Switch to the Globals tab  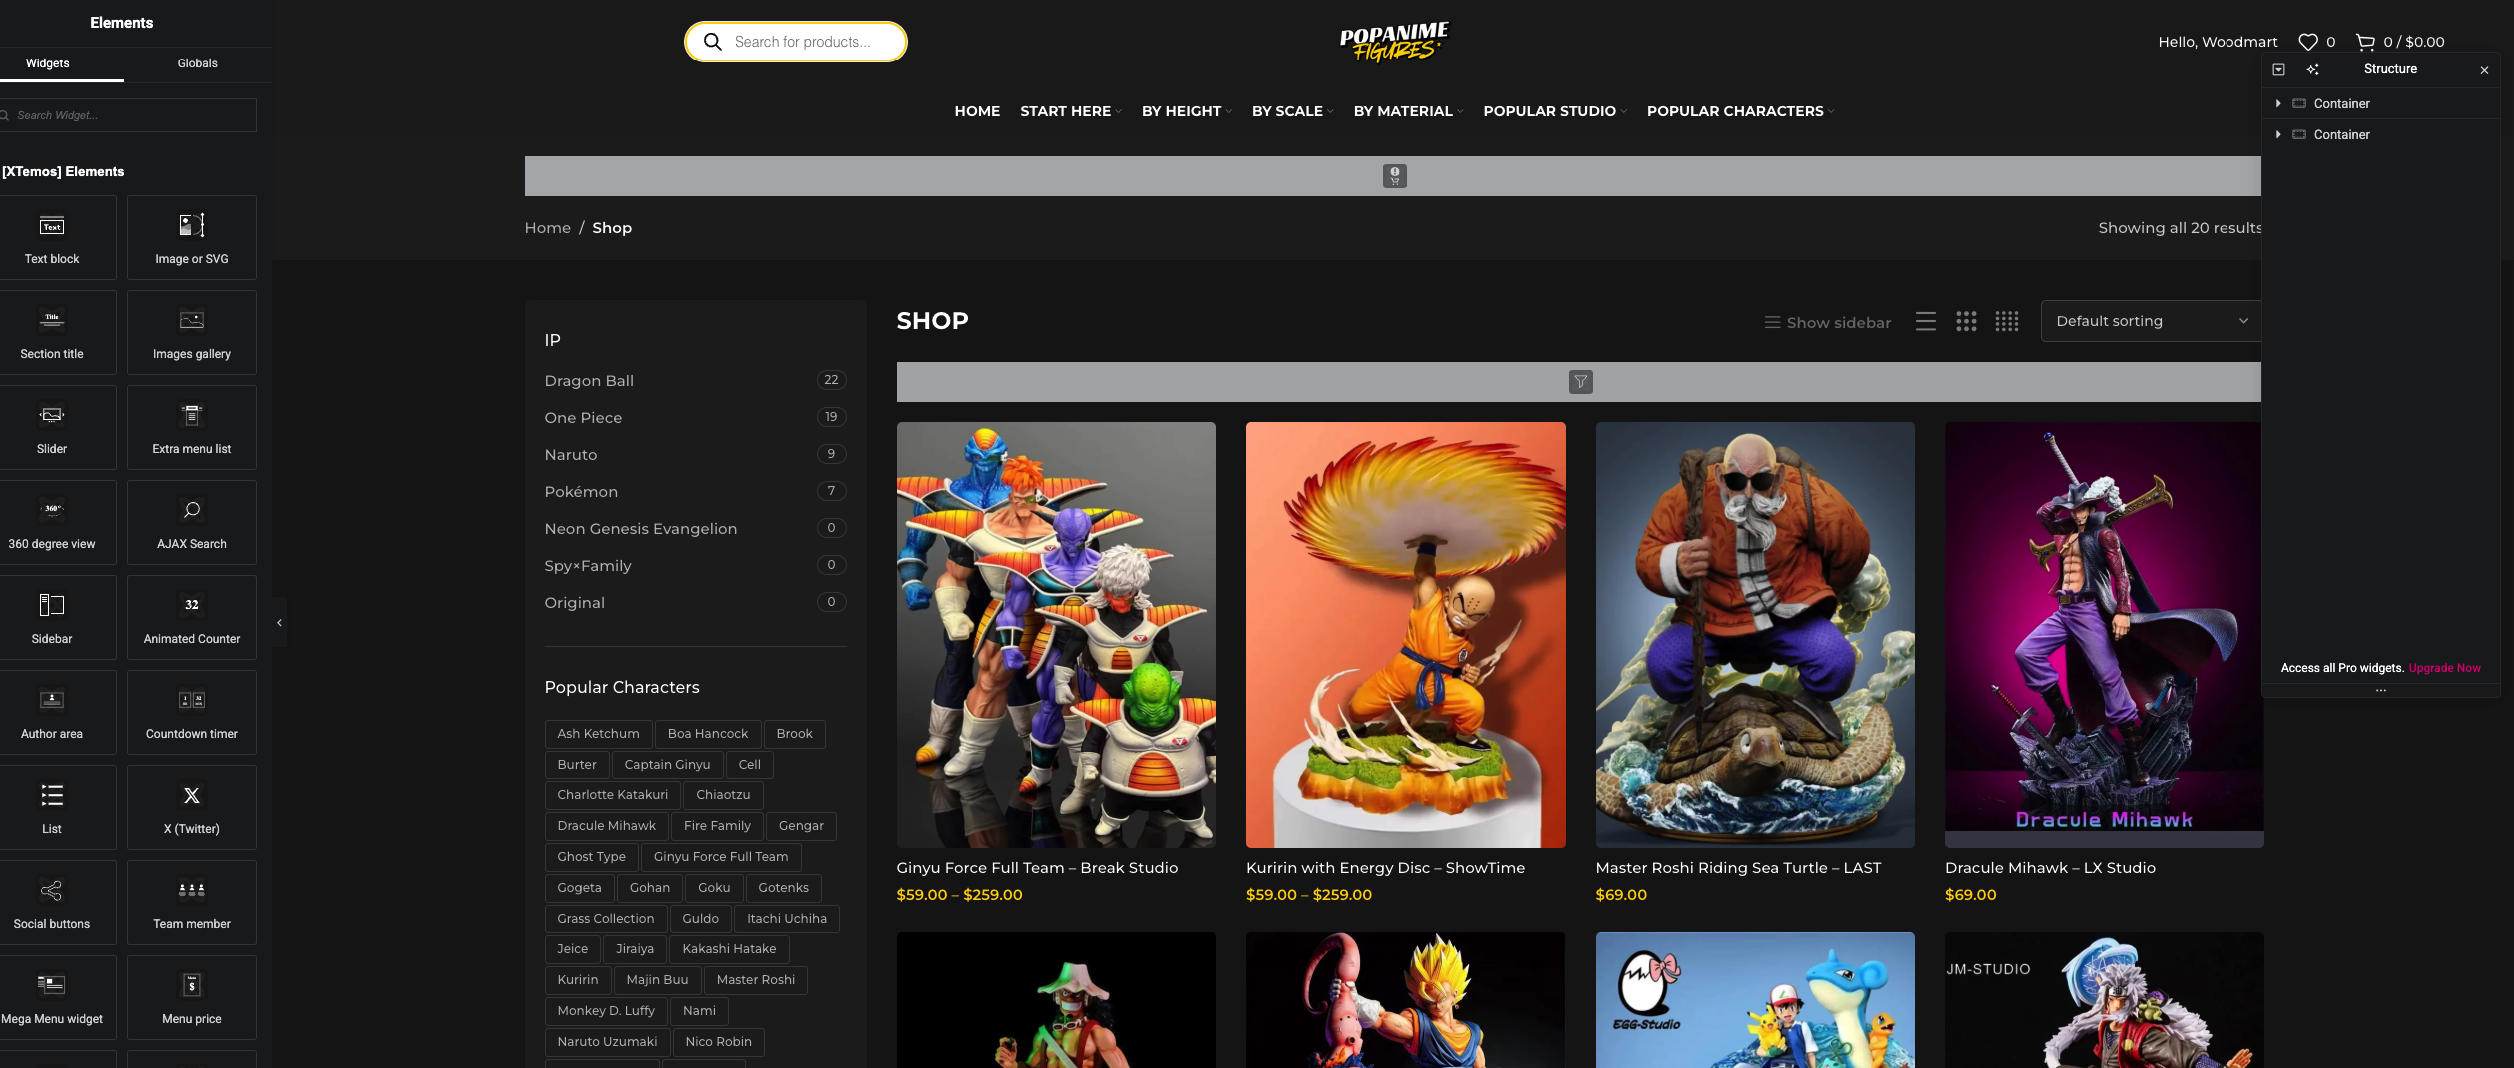click(x=198, y=63)
